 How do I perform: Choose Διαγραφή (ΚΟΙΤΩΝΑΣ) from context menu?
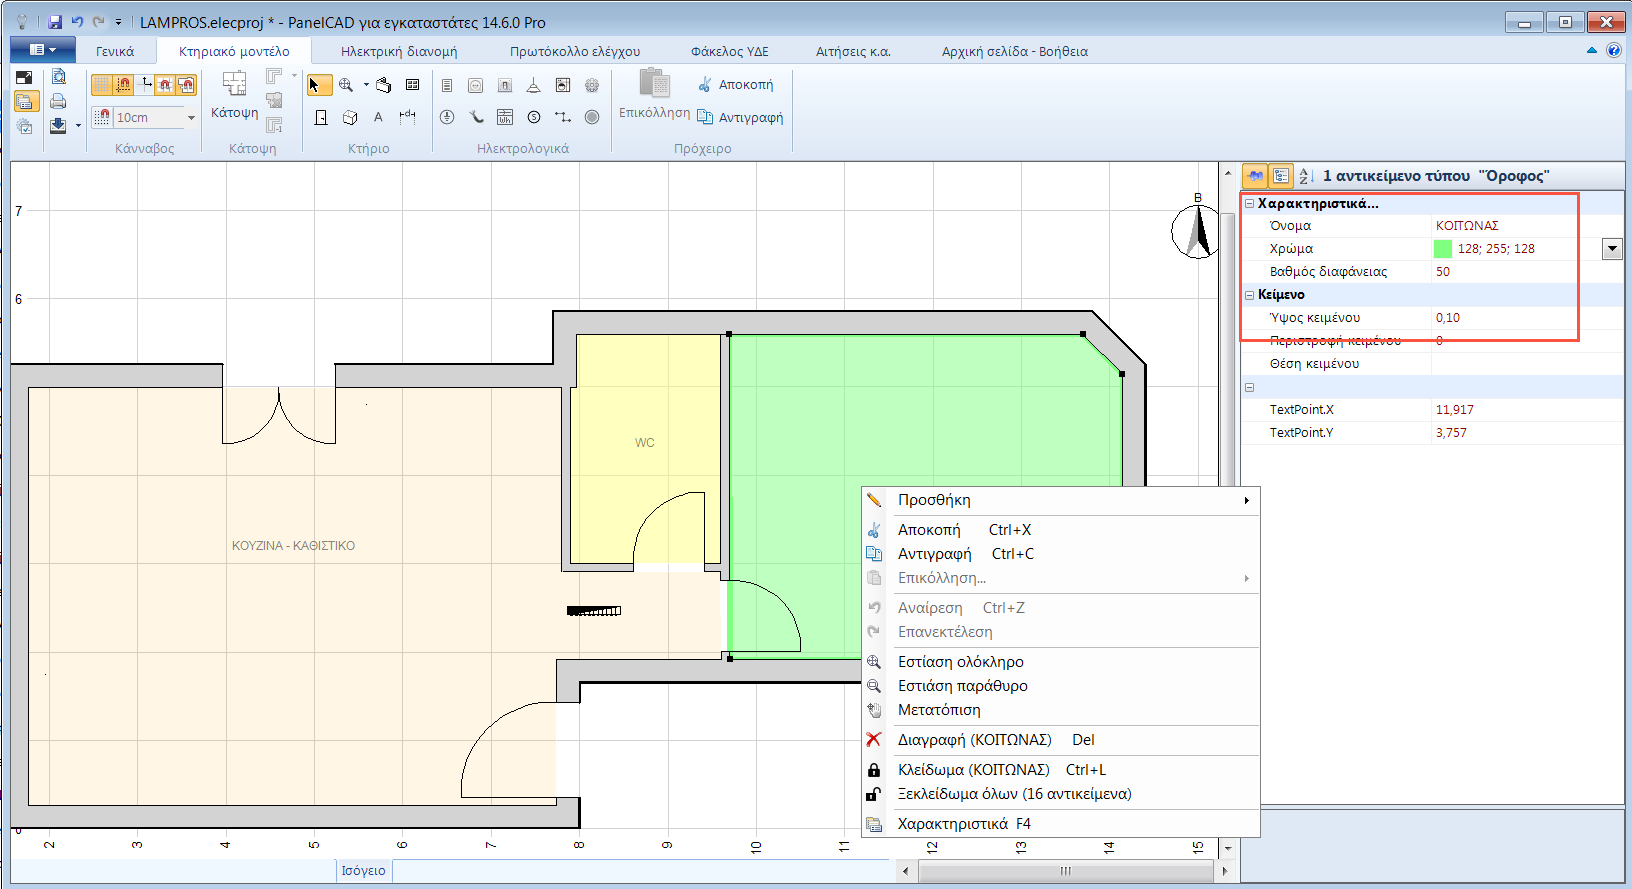974,740
